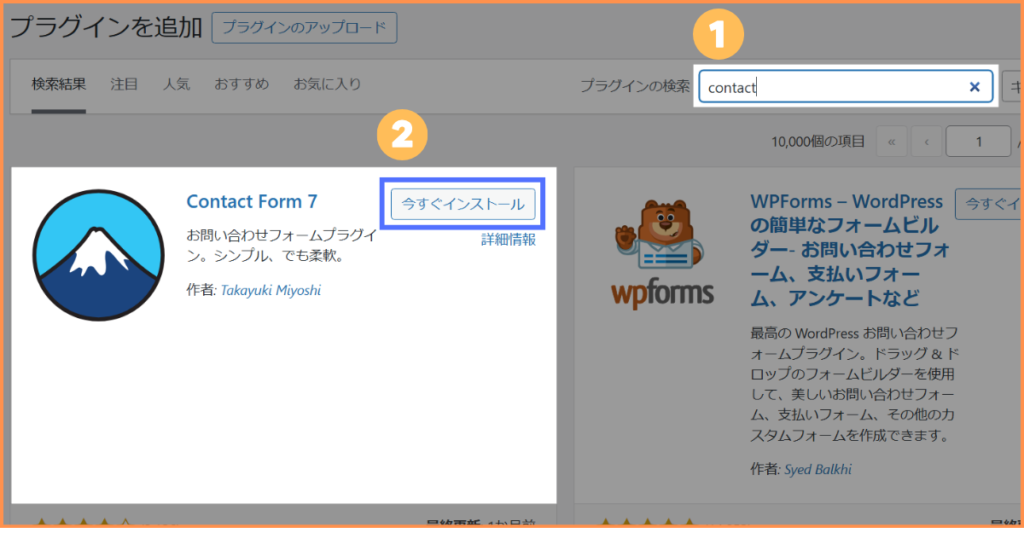Screen dimensions: 1024x533
Task: Click the WPForms description paragraph
Action: point(854,384)
